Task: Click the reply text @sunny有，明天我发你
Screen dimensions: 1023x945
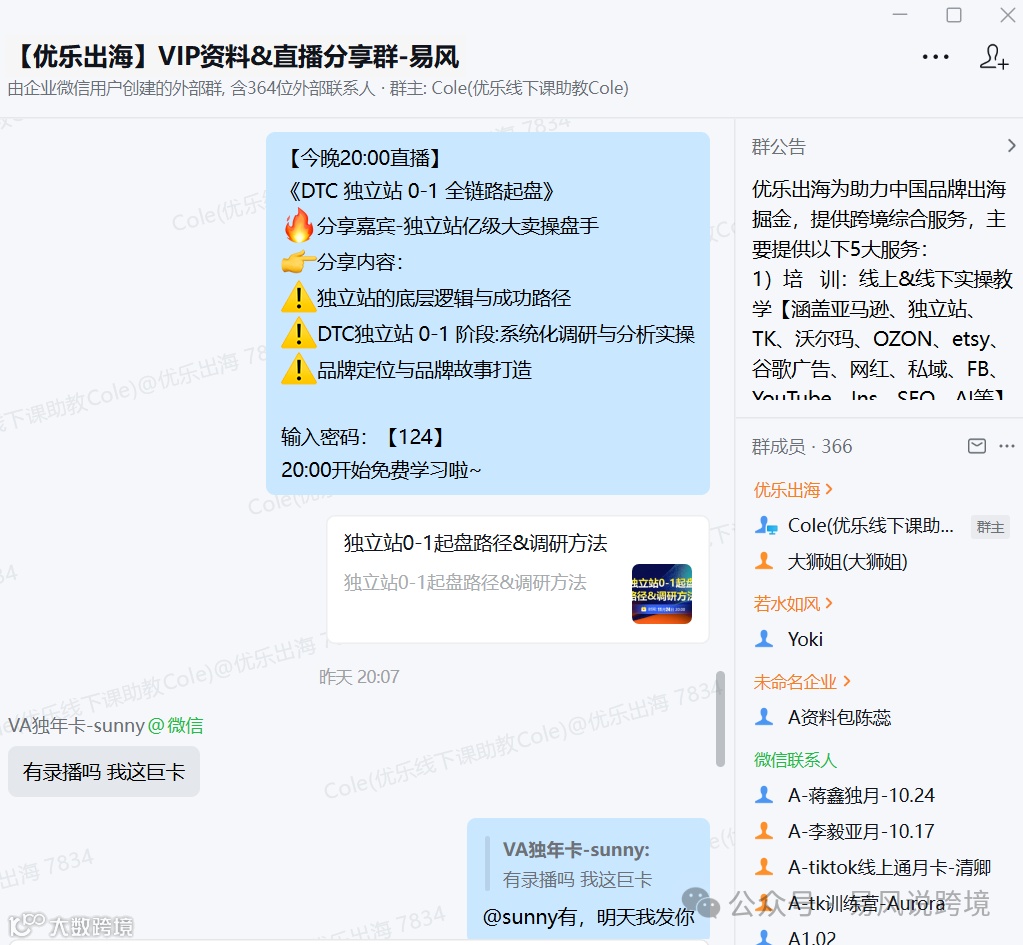Action: (x=588, y=916)
